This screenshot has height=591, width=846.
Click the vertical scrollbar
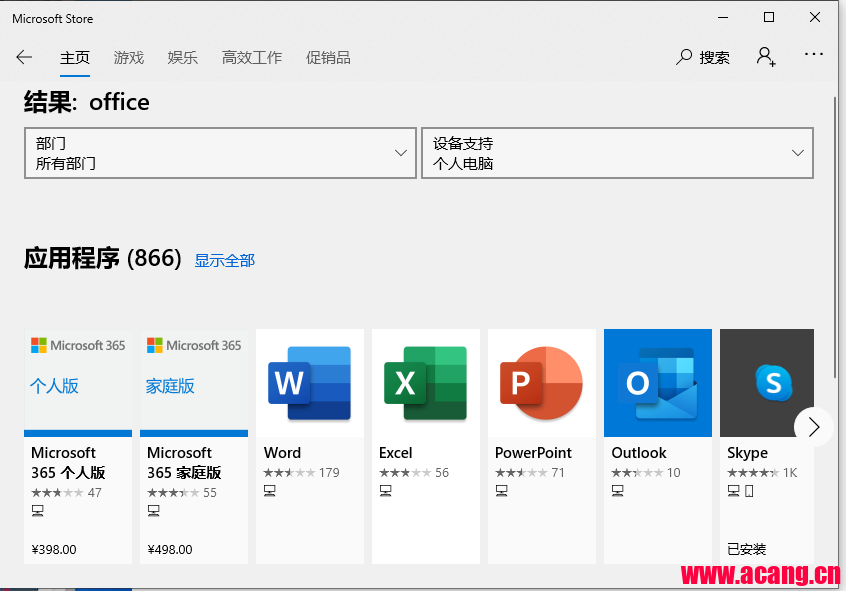point(836,237)
